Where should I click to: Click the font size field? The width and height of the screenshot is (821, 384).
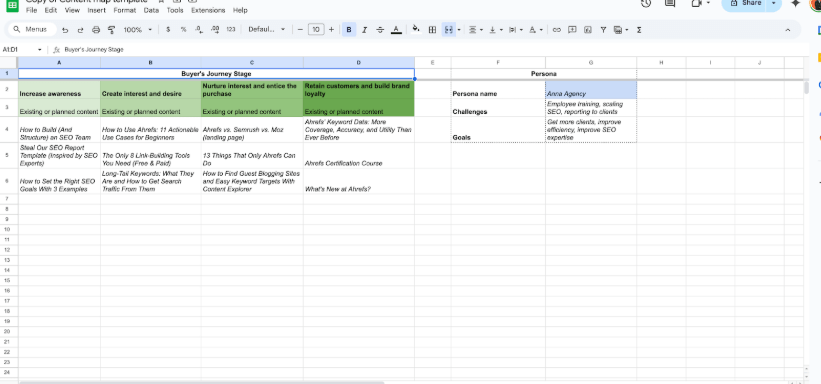(316, 30)
